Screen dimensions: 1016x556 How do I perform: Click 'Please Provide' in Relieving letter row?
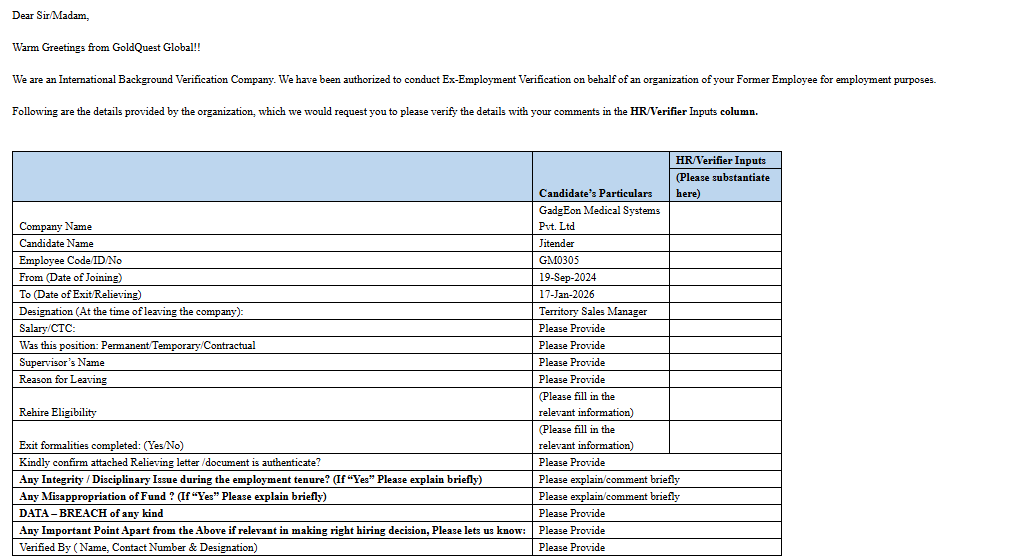[x=572, y=462]
